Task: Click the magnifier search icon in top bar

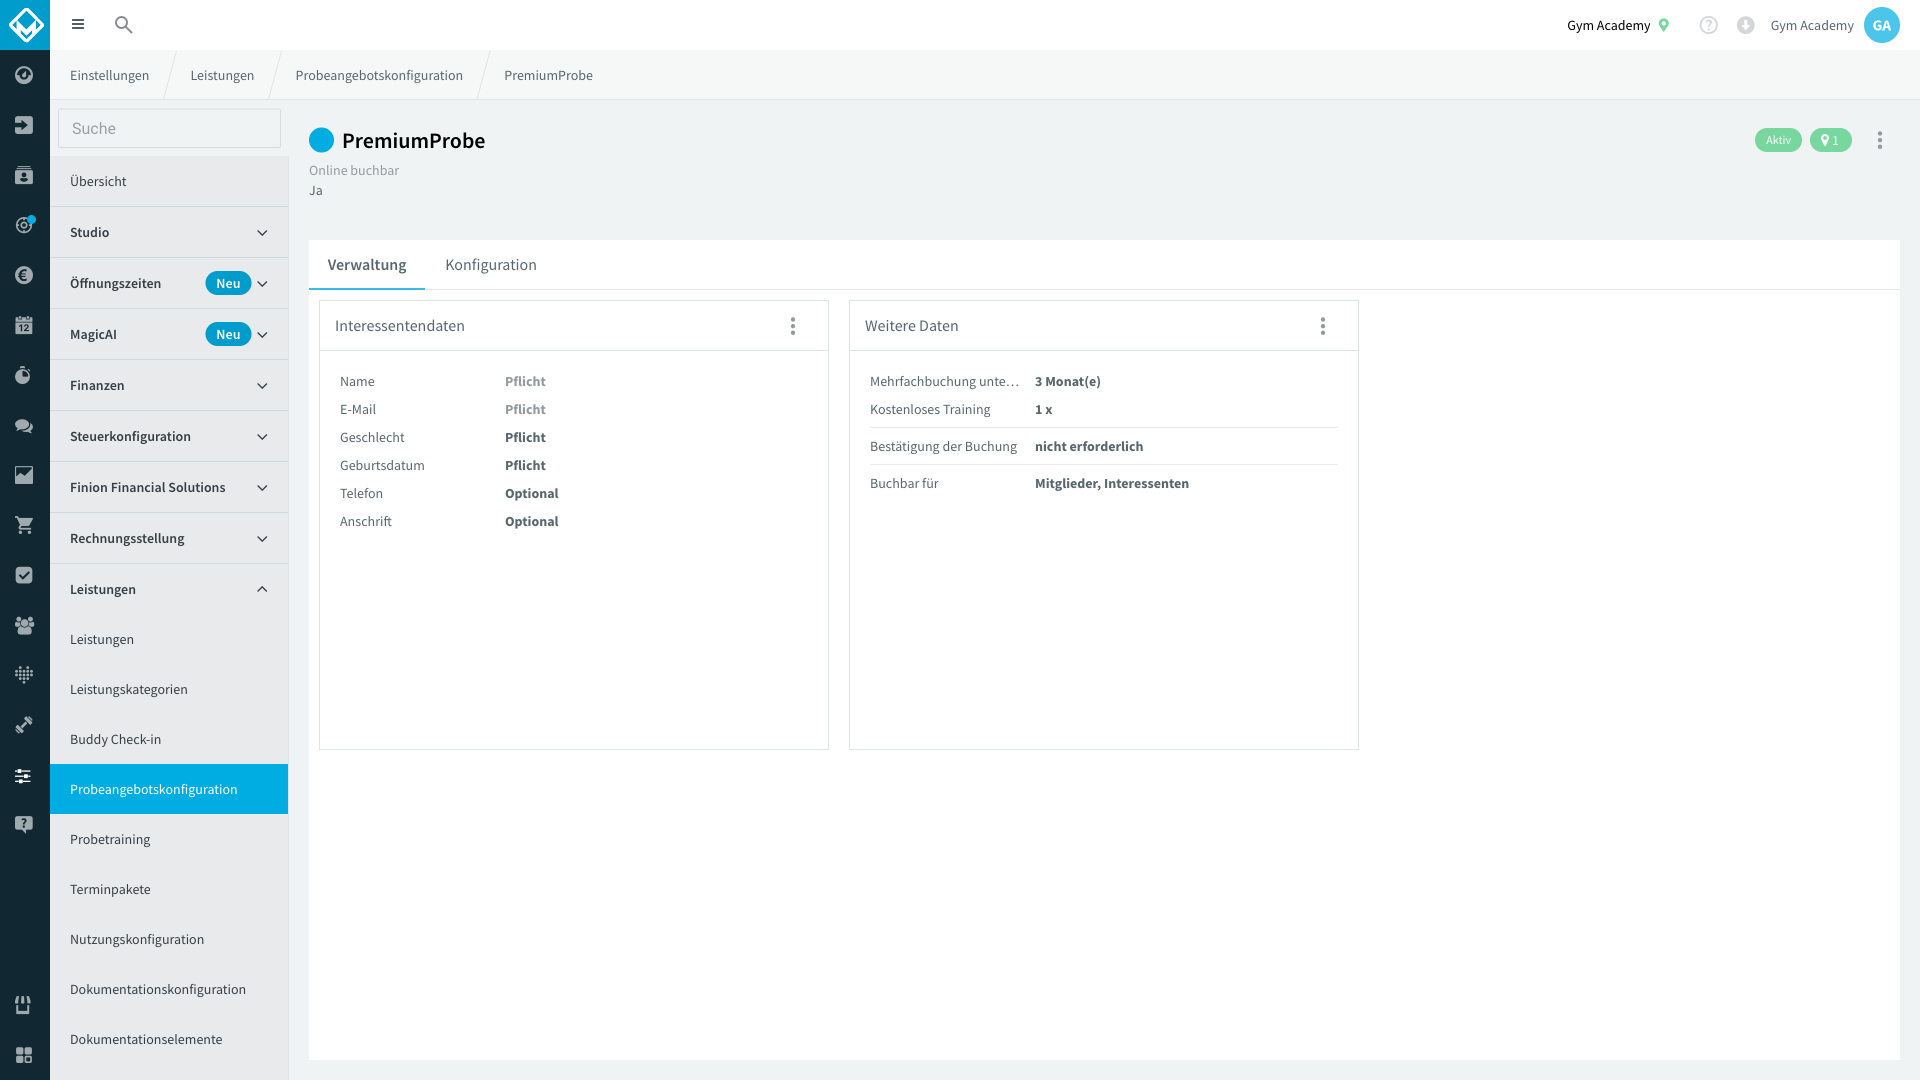Action: (123, 25)
